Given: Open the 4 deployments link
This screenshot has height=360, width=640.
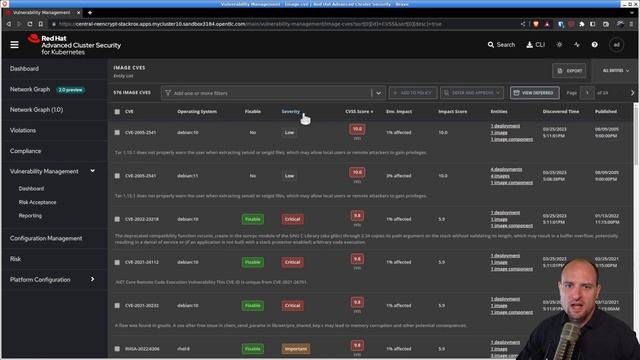Looking at the screenshot, I should coord(506,169).
